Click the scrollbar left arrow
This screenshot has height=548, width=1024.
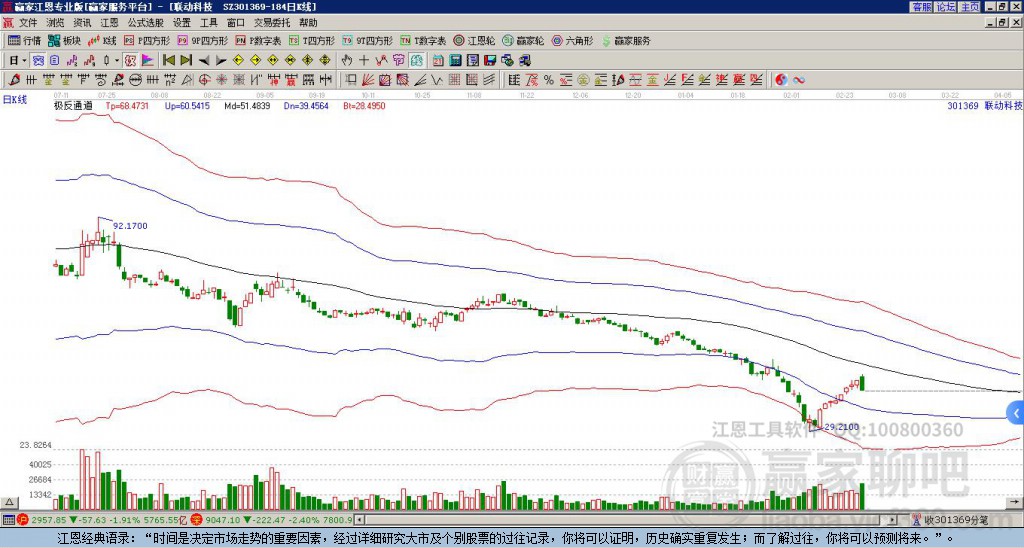[x=359, y=520]
